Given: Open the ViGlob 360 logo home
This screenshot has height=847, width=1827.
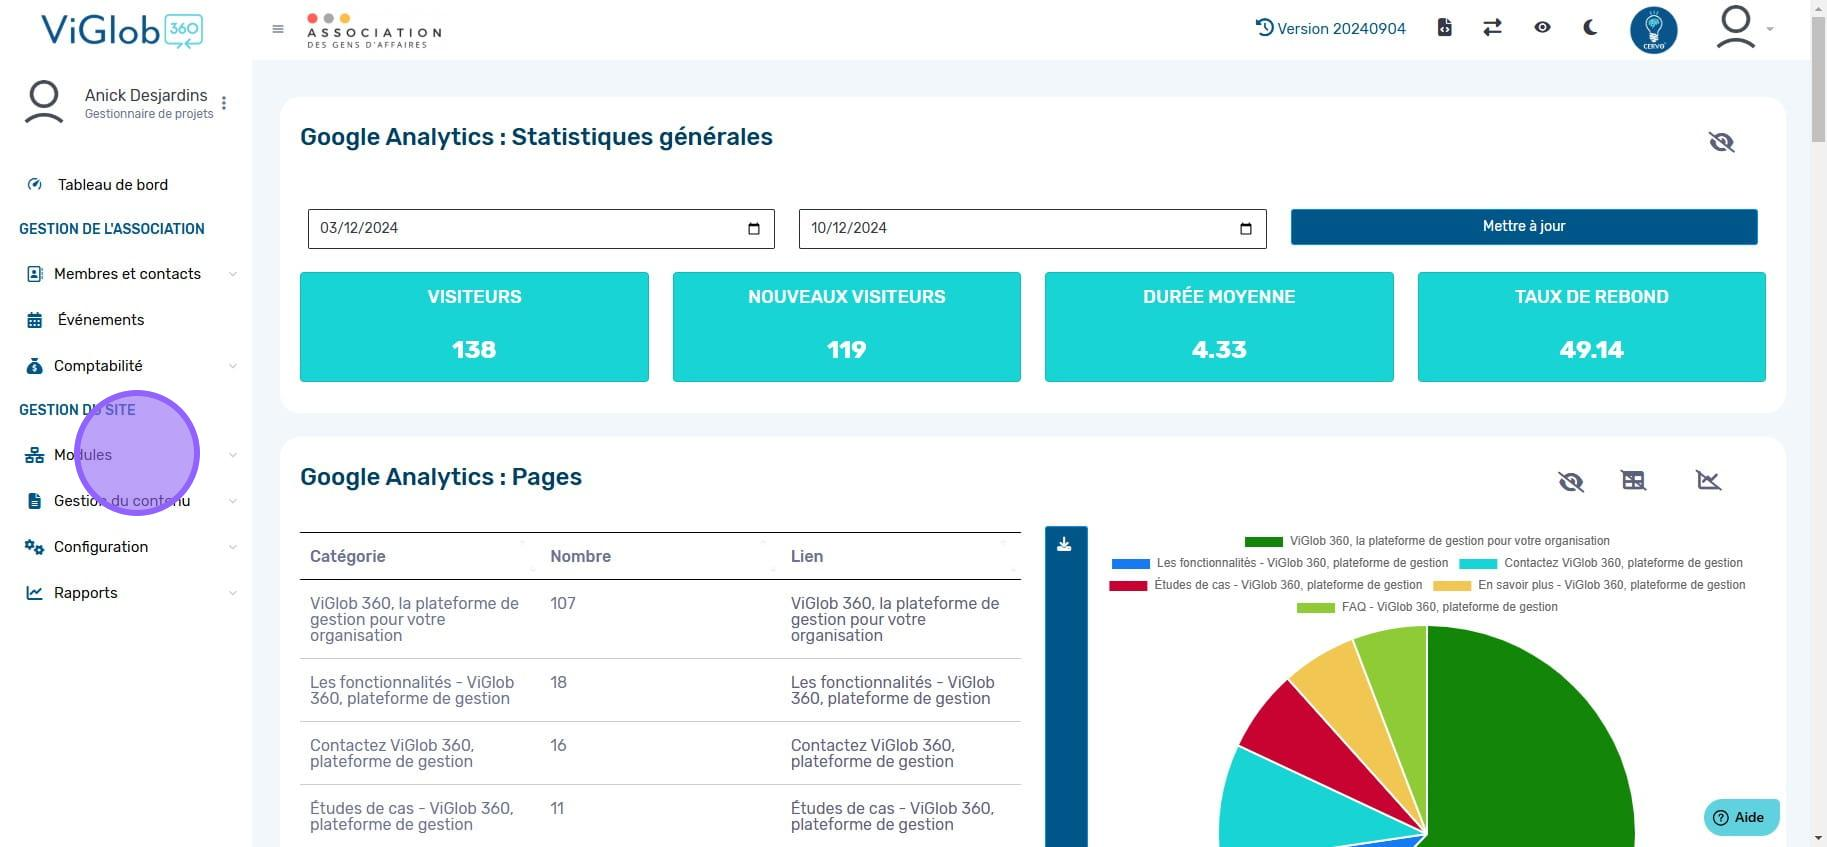Looking at the screenshot, I should click(x=122, y=30).
